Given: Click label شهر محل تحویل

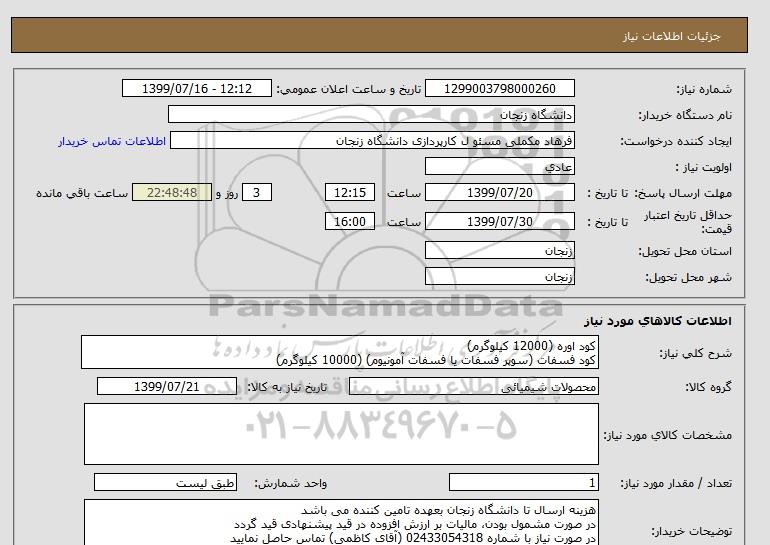Looking at the screenshot, I should point(688,277).
